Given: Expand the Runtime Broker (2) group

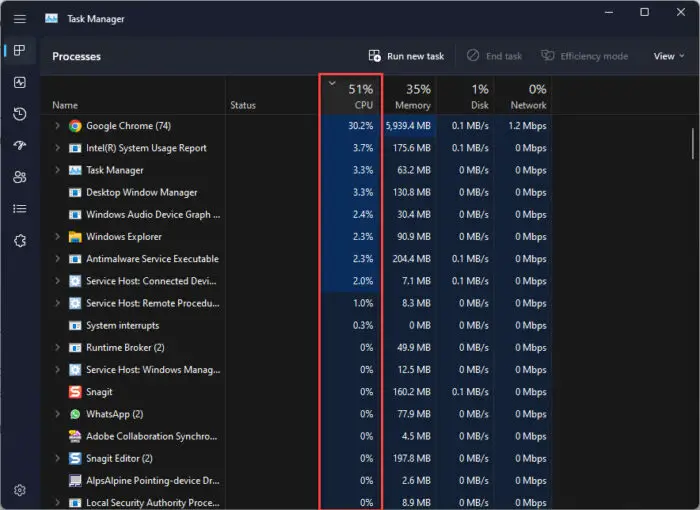Looking at the screenshot, I should click(57, 347).
